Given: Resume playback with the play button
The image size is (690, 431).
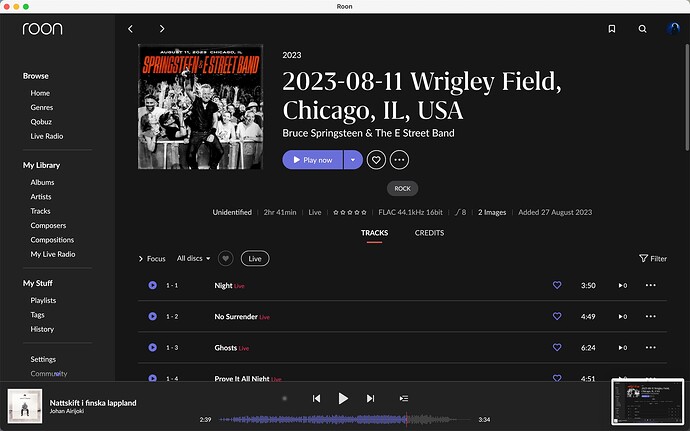Looking at the screenshot, I should pos(343,398).
